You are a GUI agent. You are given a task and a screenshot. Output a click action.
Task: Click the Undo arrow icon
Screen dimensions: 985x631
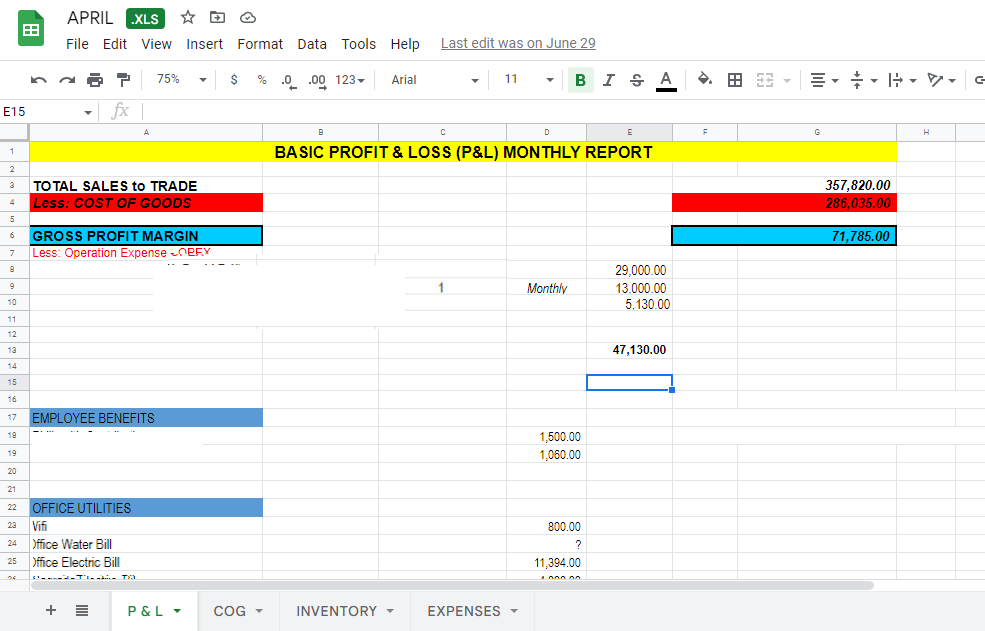[38, 80]
